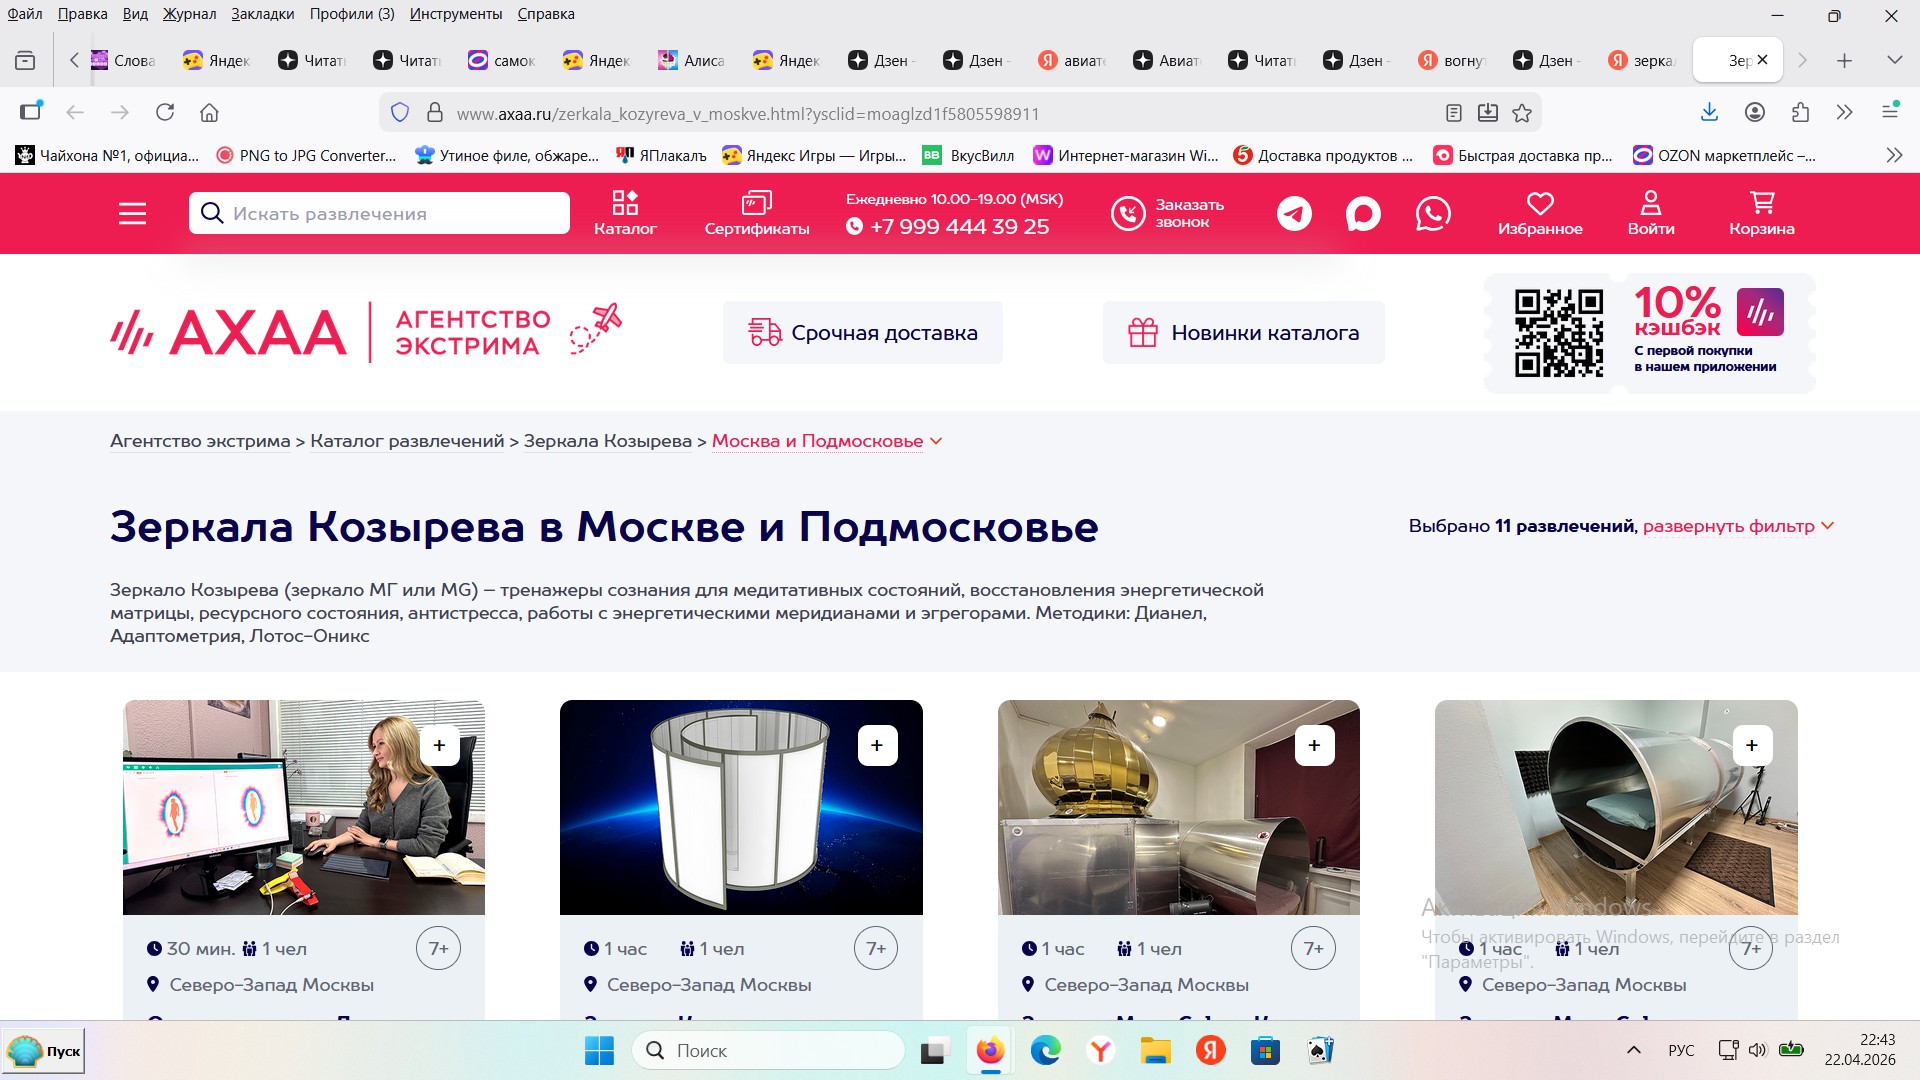This screenshot has width=1920, height=1080.
Task: Click the Telegram contact icon
Action: click(1294, 213)
